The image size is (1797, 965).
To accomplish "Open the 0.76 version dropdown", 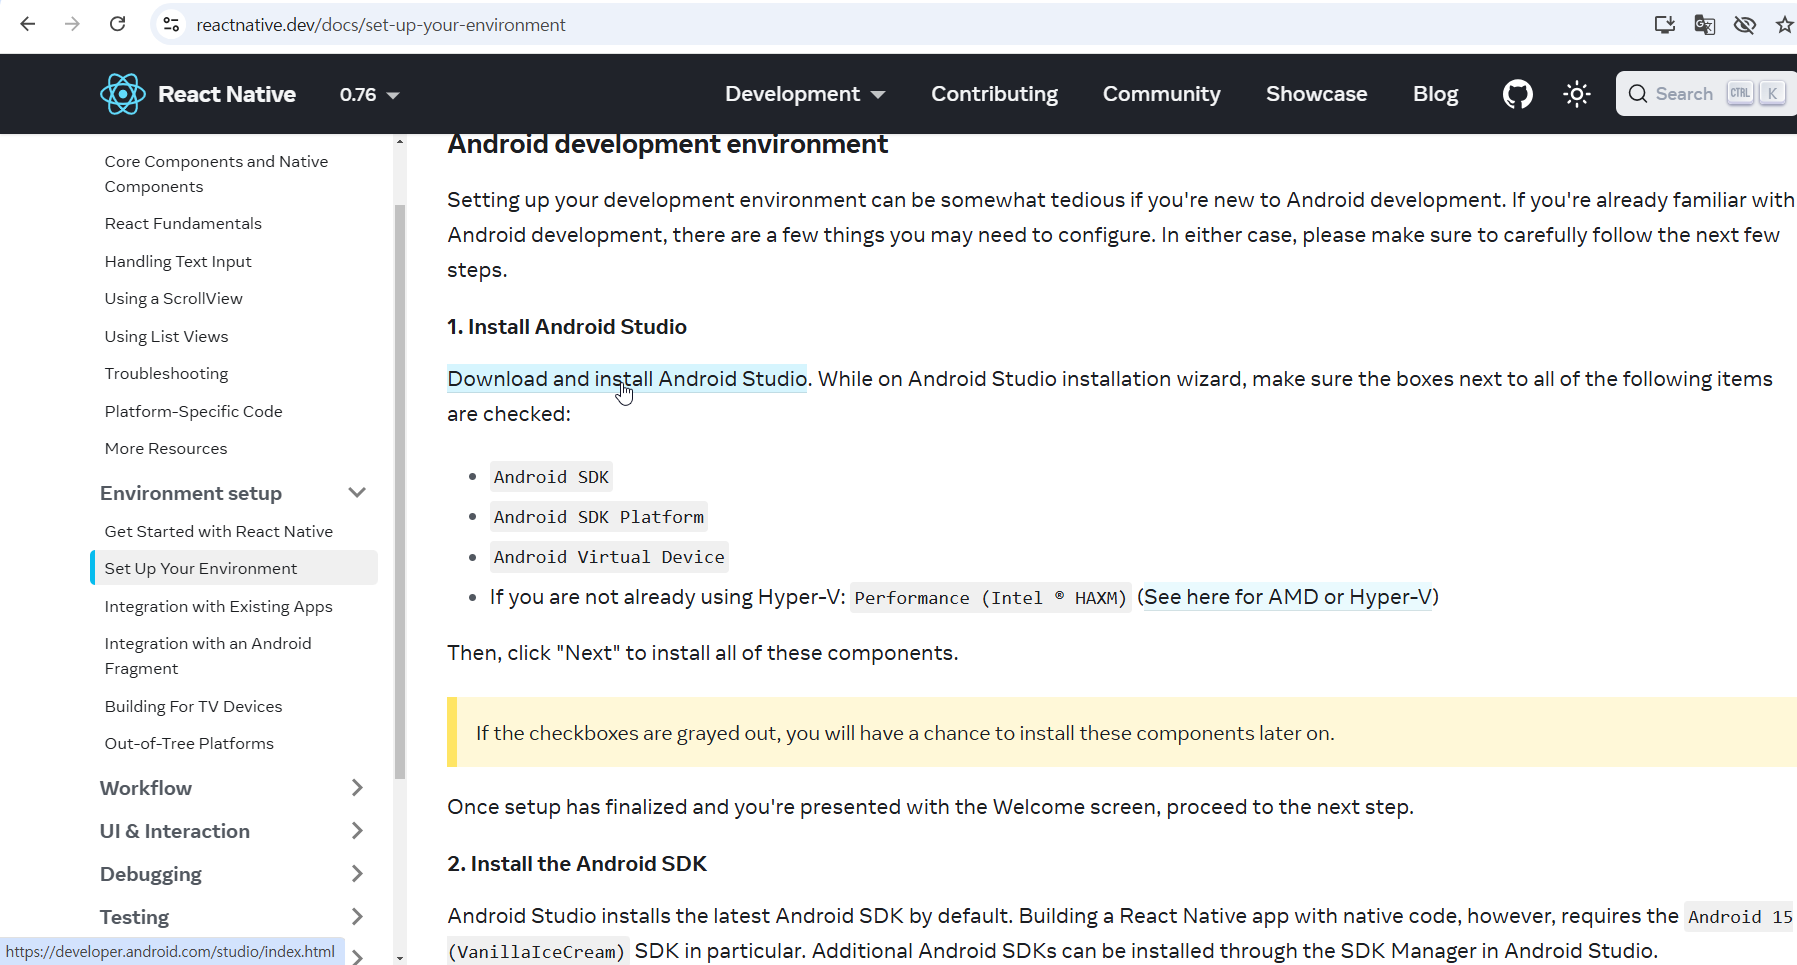I will 369,94.
